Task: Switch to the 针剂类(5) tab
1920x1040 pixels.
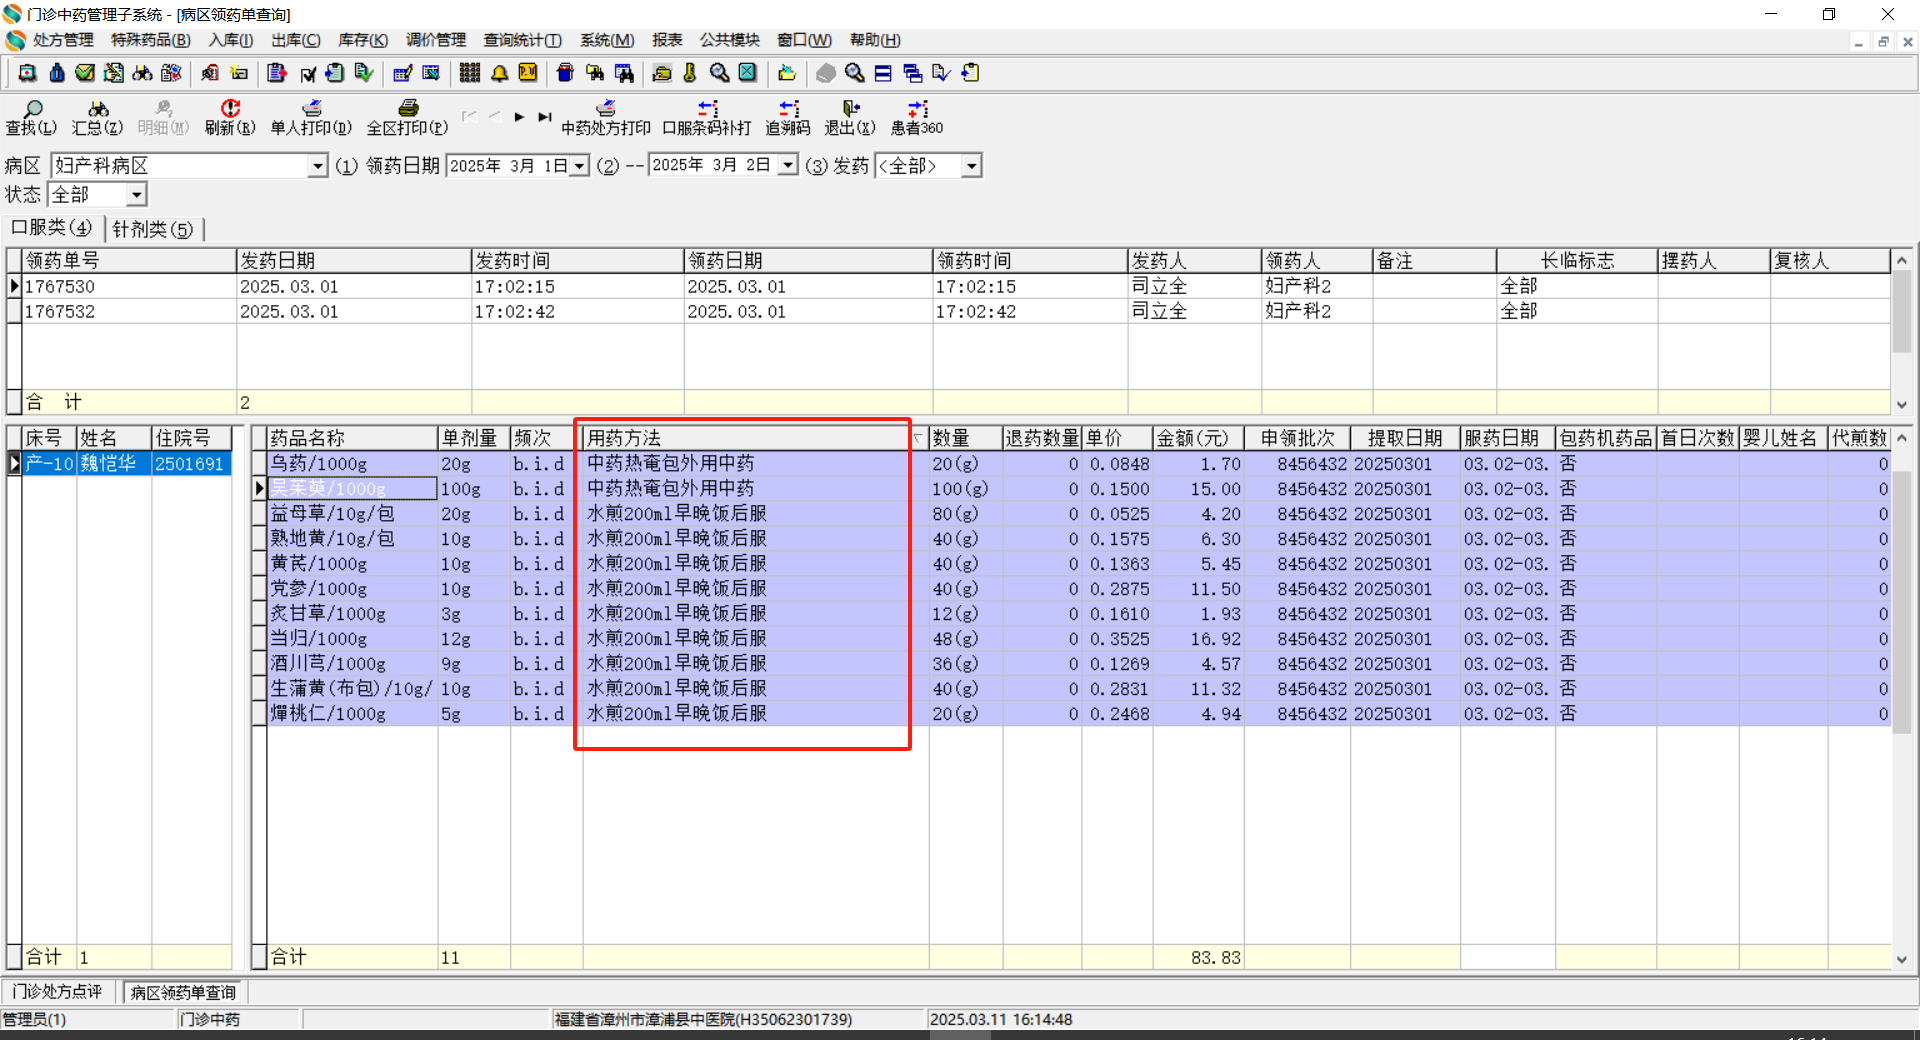Action: pyautogui.click(x=153, y=229)
